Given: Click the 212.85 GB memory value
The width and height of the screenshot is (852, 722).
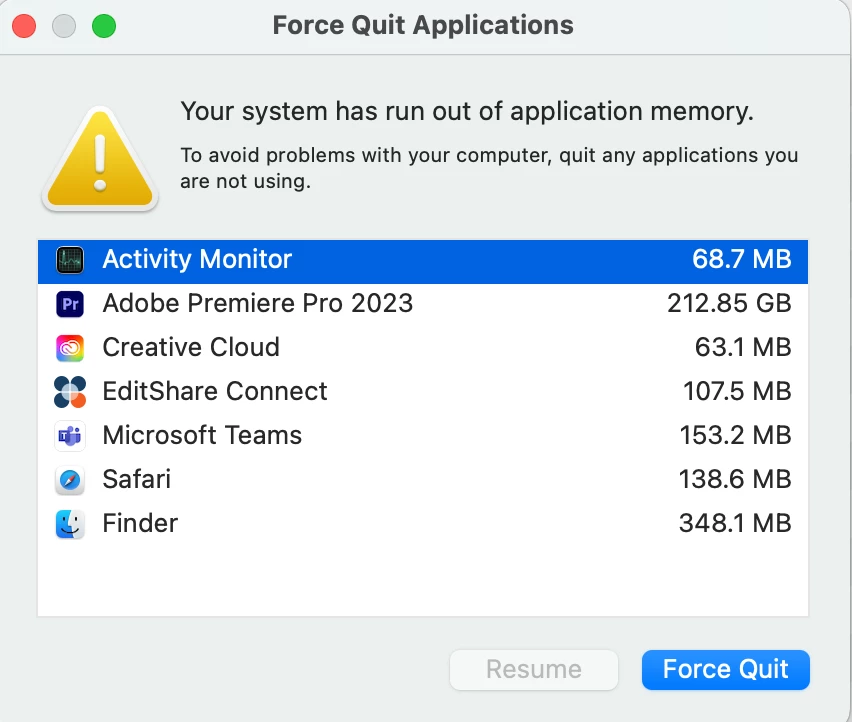Looking at the screenshot, I should [729, 303].
